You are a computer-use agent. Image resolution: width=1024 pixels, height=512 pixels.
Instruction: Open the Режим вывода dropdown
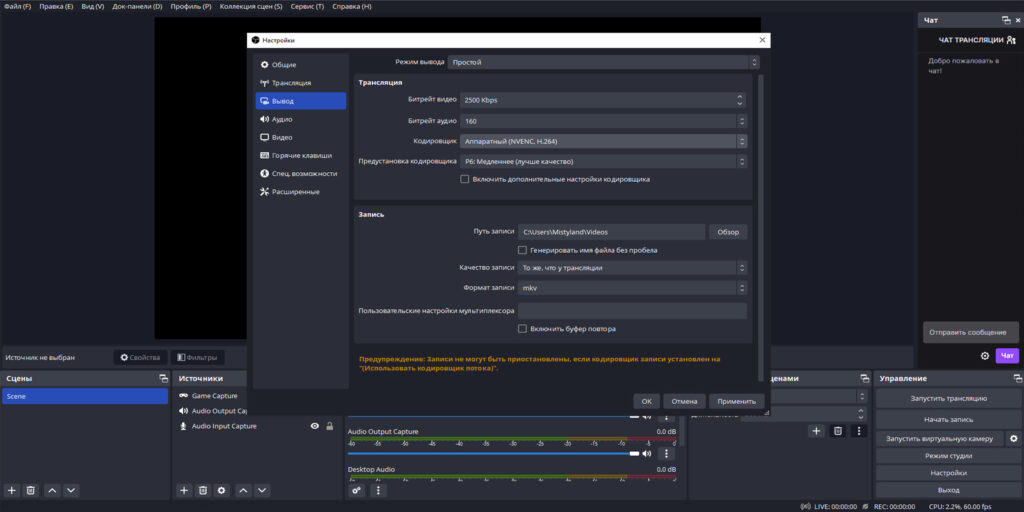pyautogui.click(x=604, y=63)
